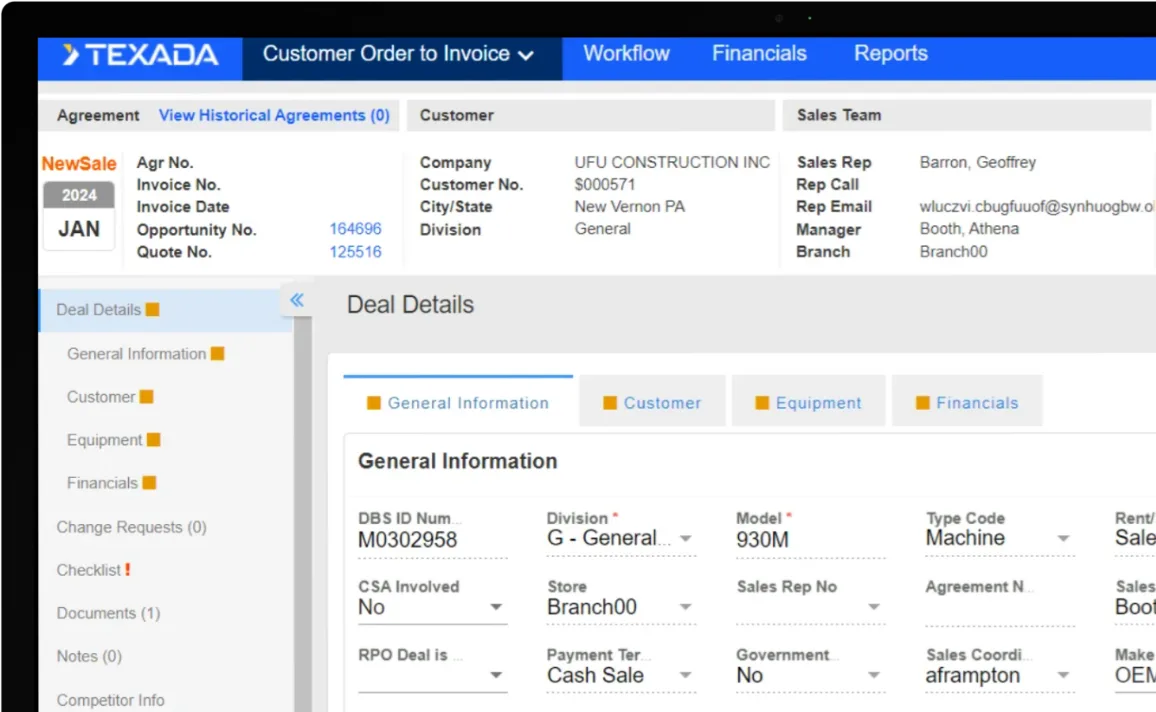Switch to General Information tab
1156x712 pixels.
[x=458, y=402]
